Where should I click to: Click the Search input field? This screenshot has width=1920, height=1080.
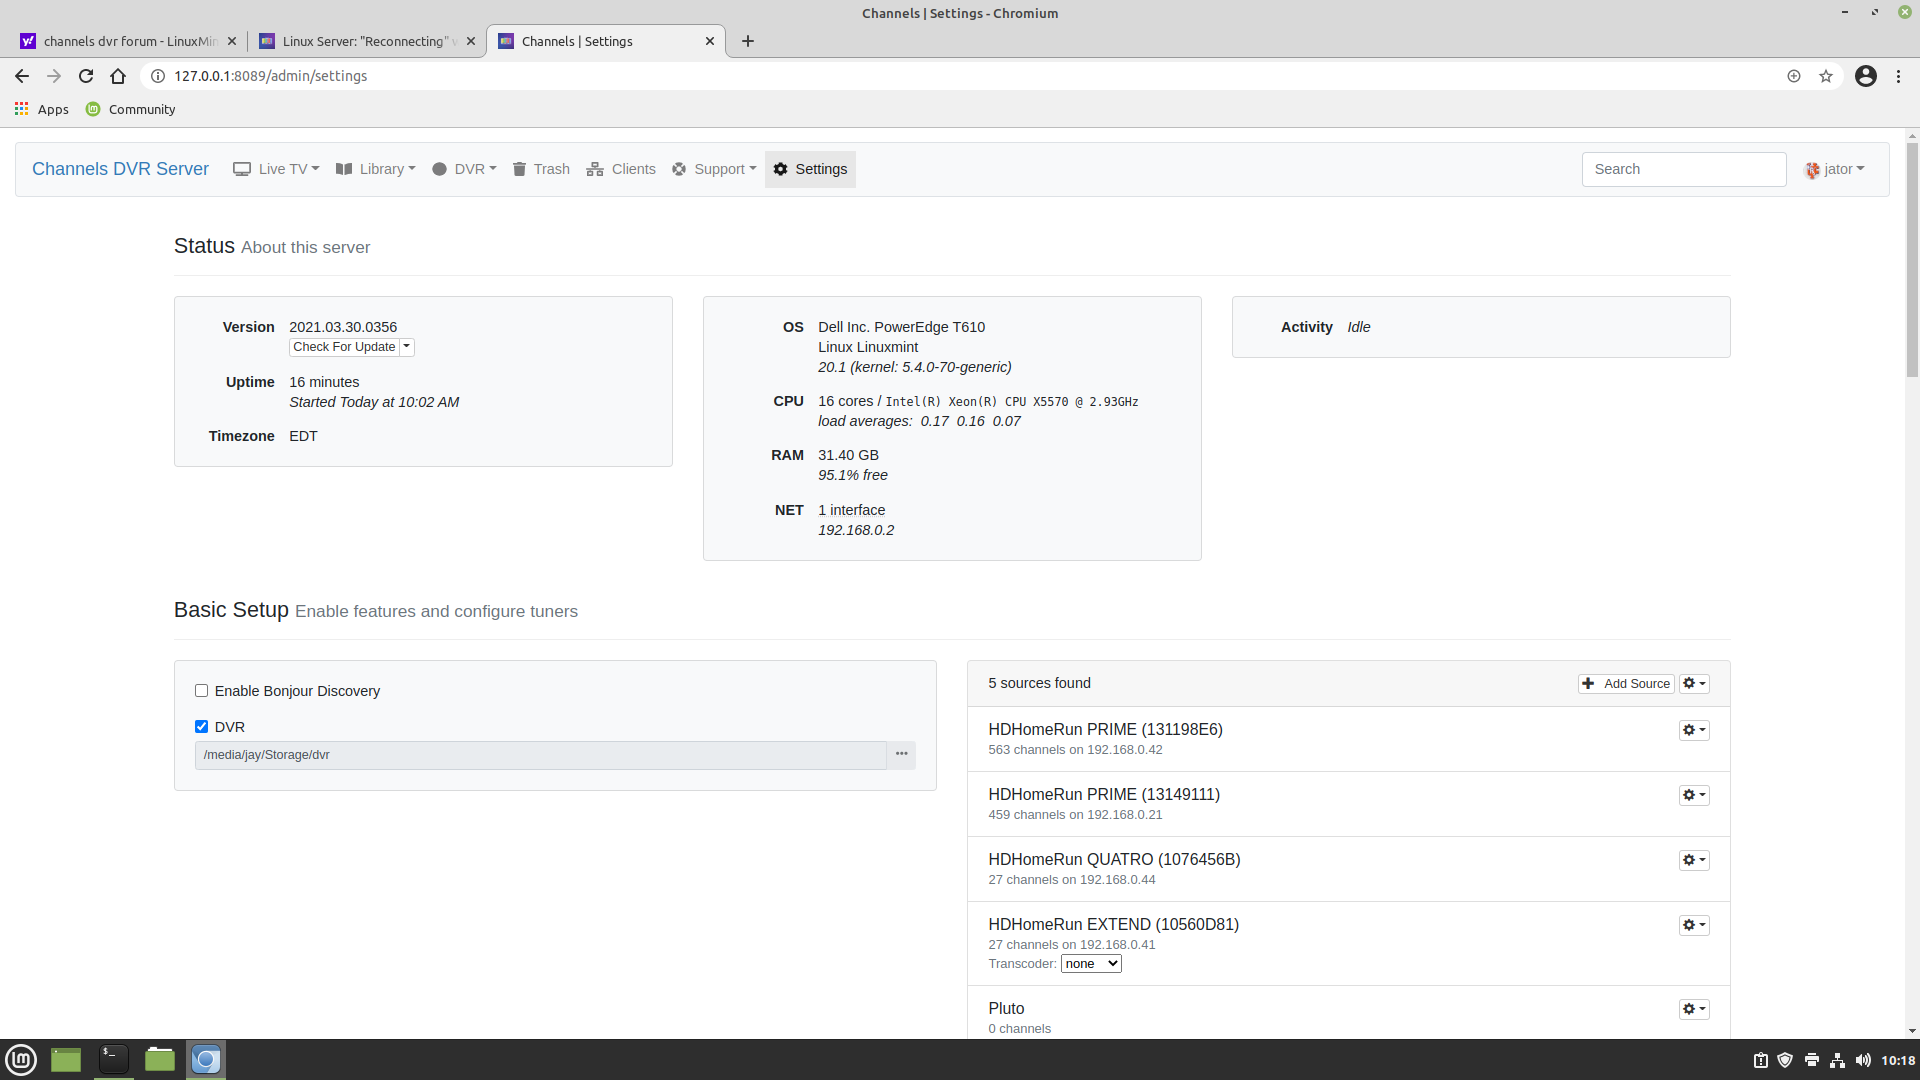[1683, 169]
